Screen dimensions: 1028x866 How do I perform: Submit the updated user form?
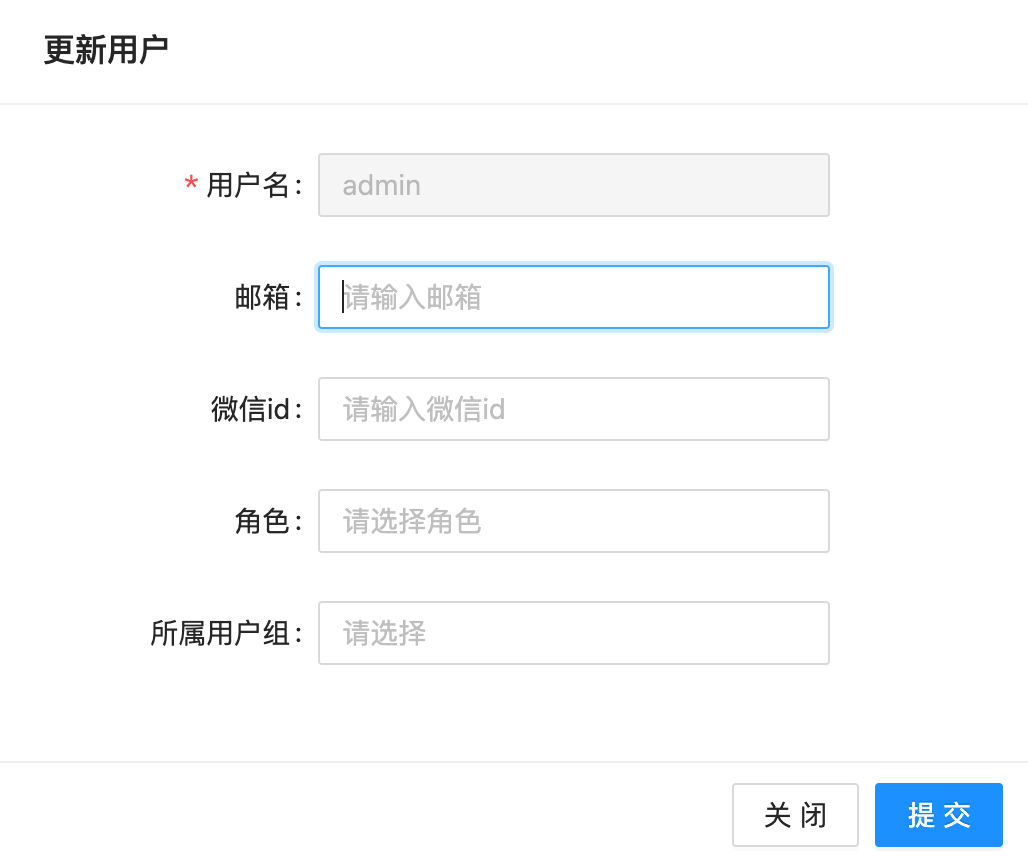(x=937, y=815)
